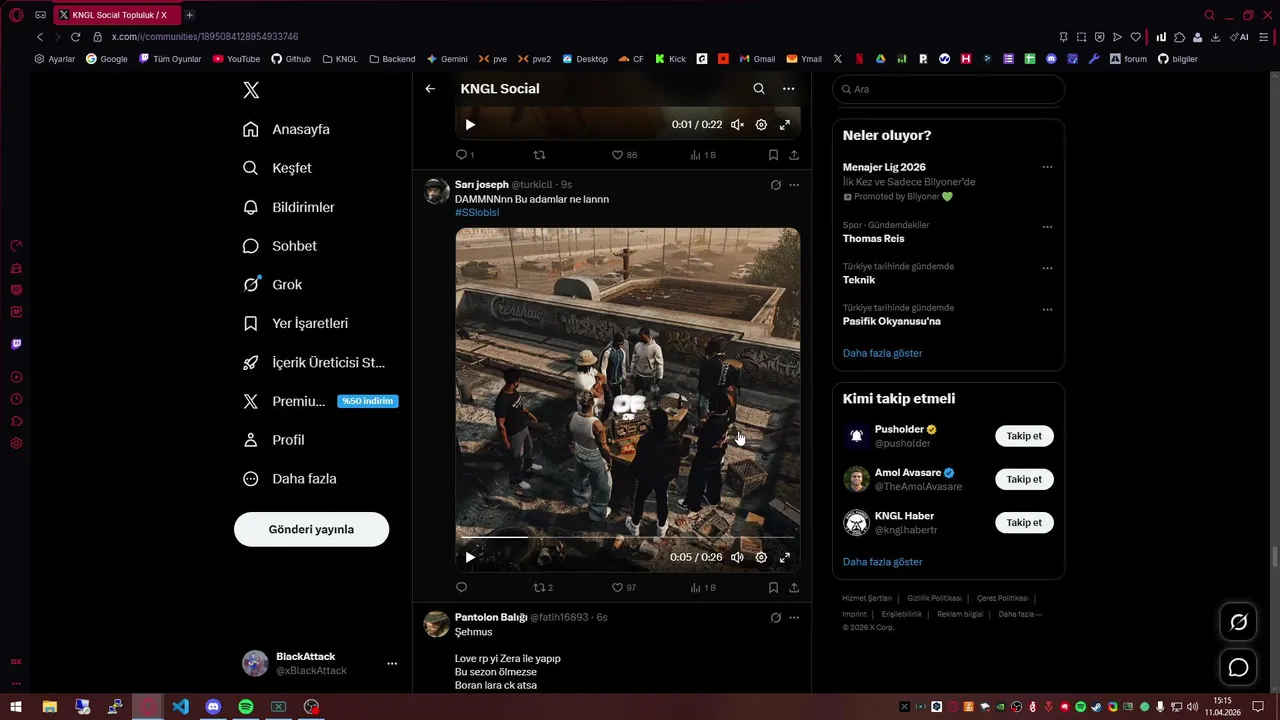This screenshot has width=1280, height=720.
Task: Open more options on Pantolon Balığı's post
Action: point(794,618)
